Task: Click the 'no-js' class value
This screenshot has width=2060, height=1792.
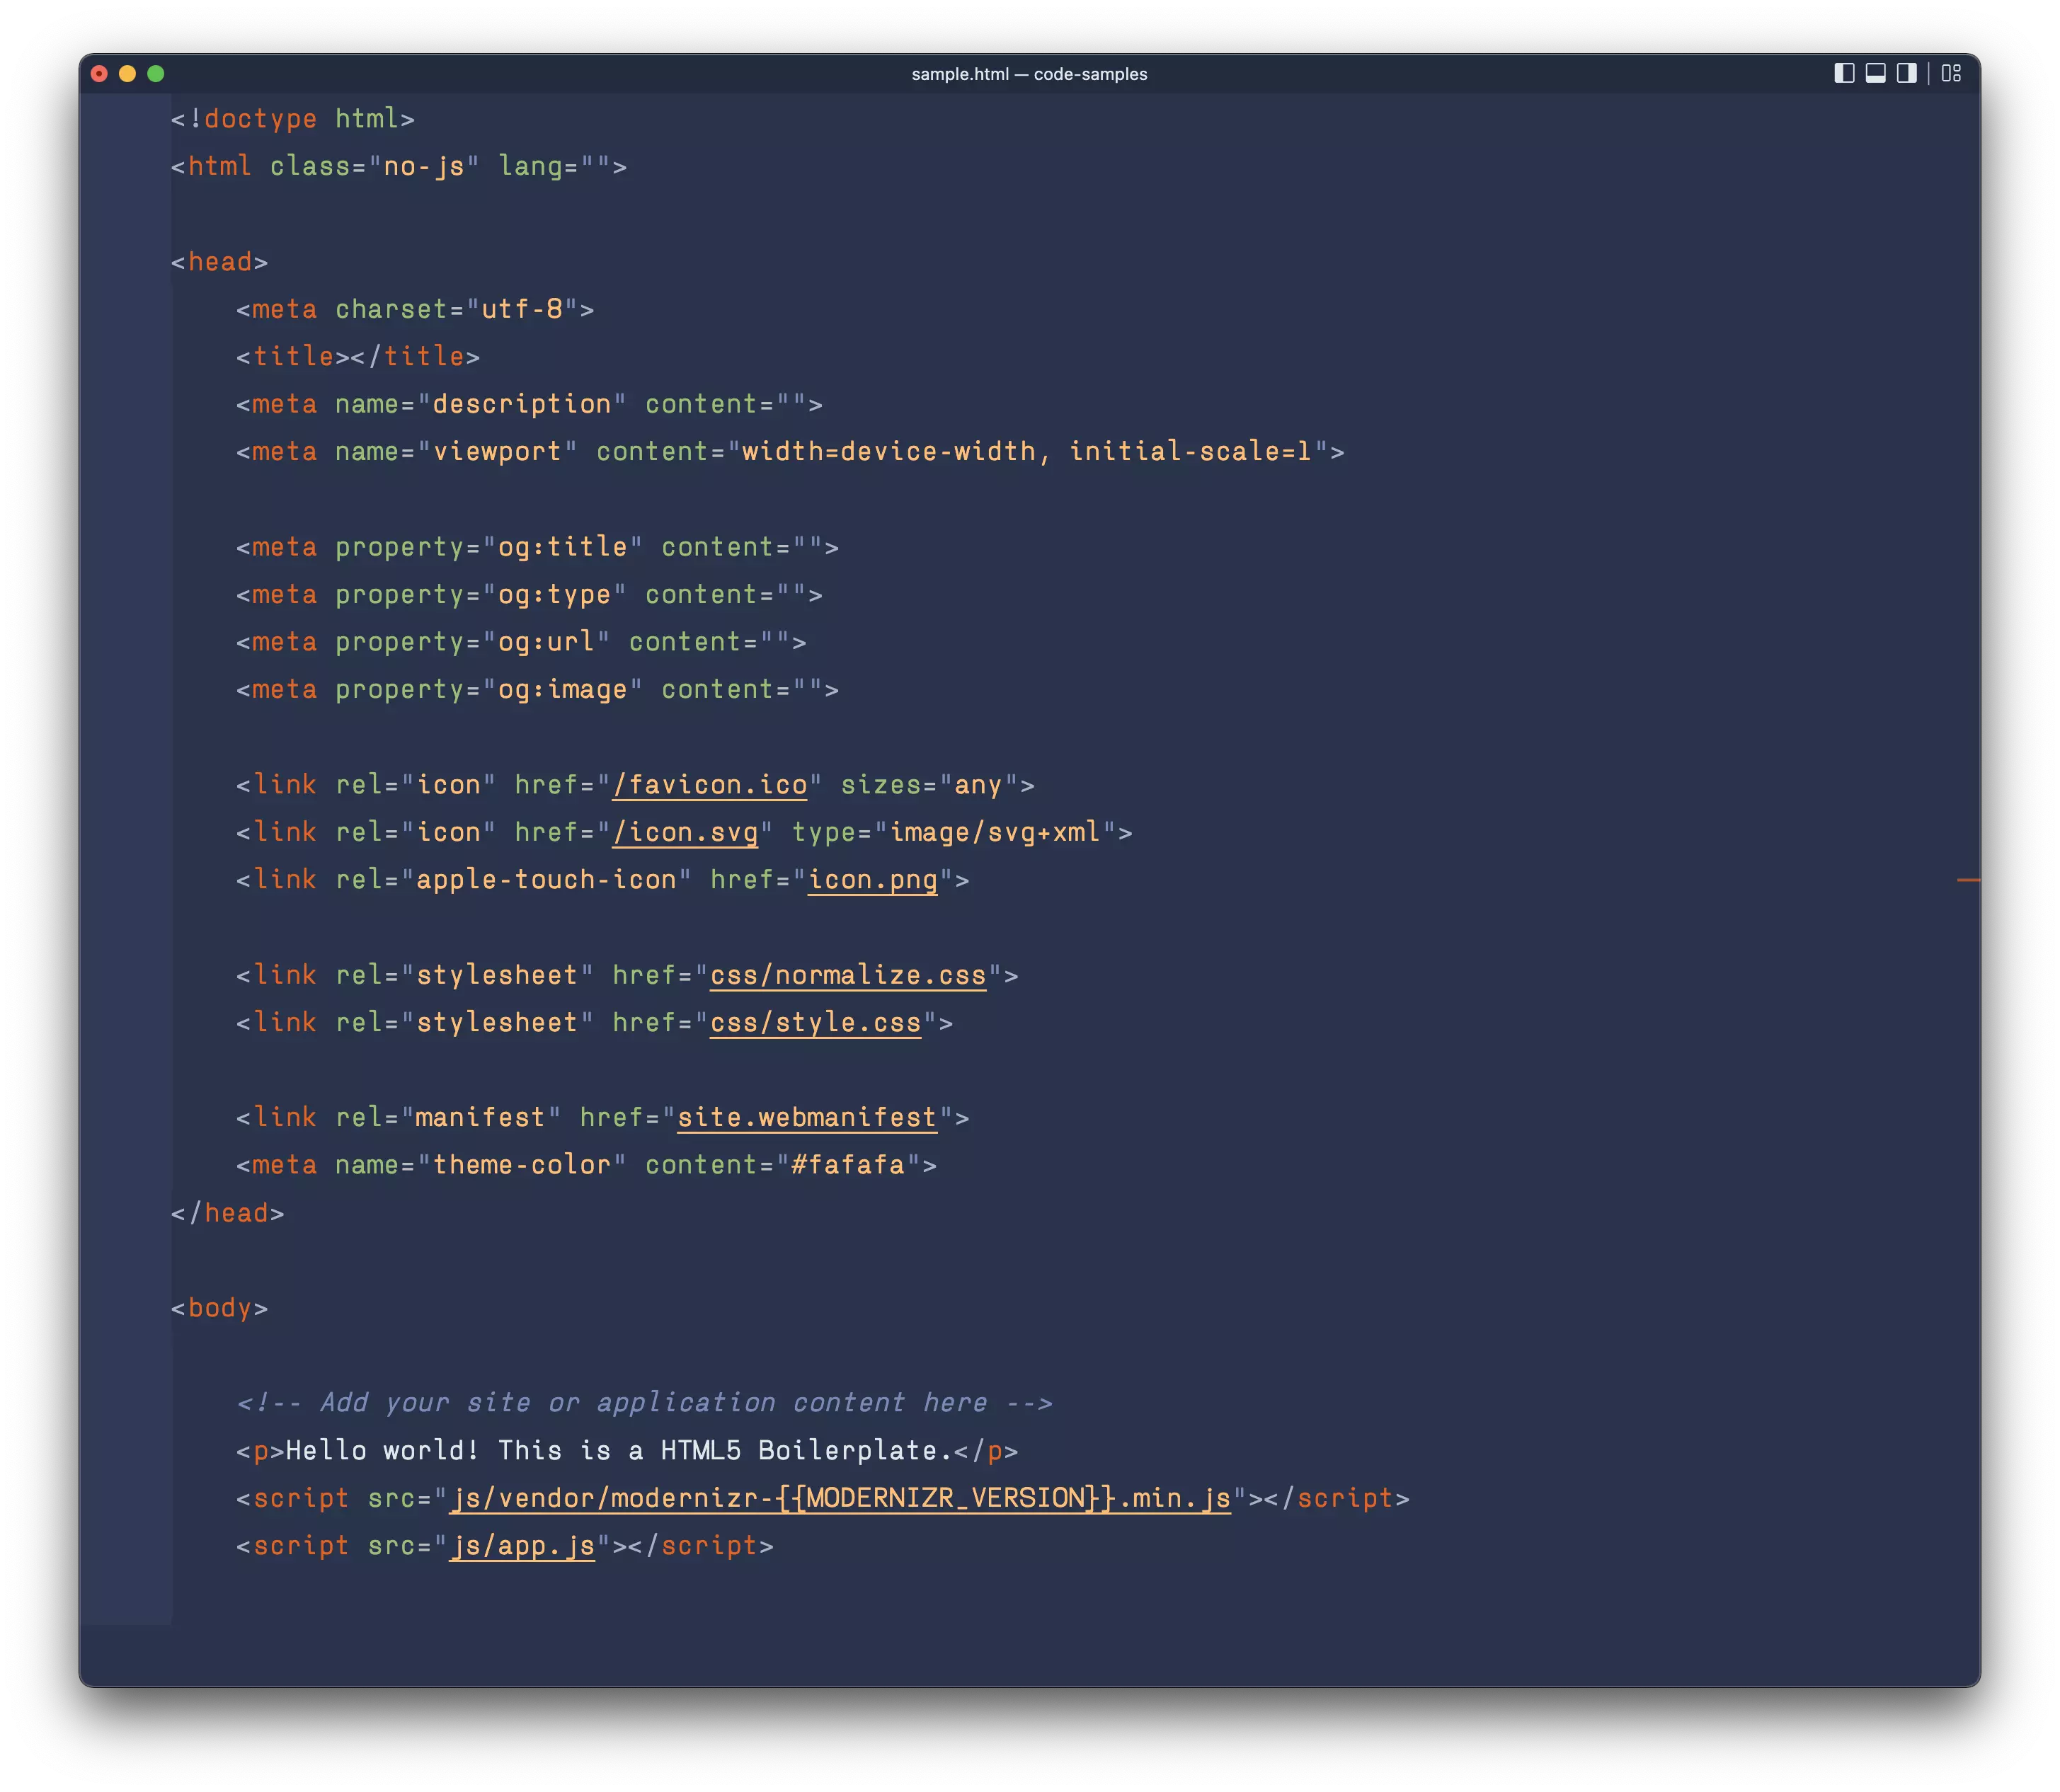Action: point(424,166)
